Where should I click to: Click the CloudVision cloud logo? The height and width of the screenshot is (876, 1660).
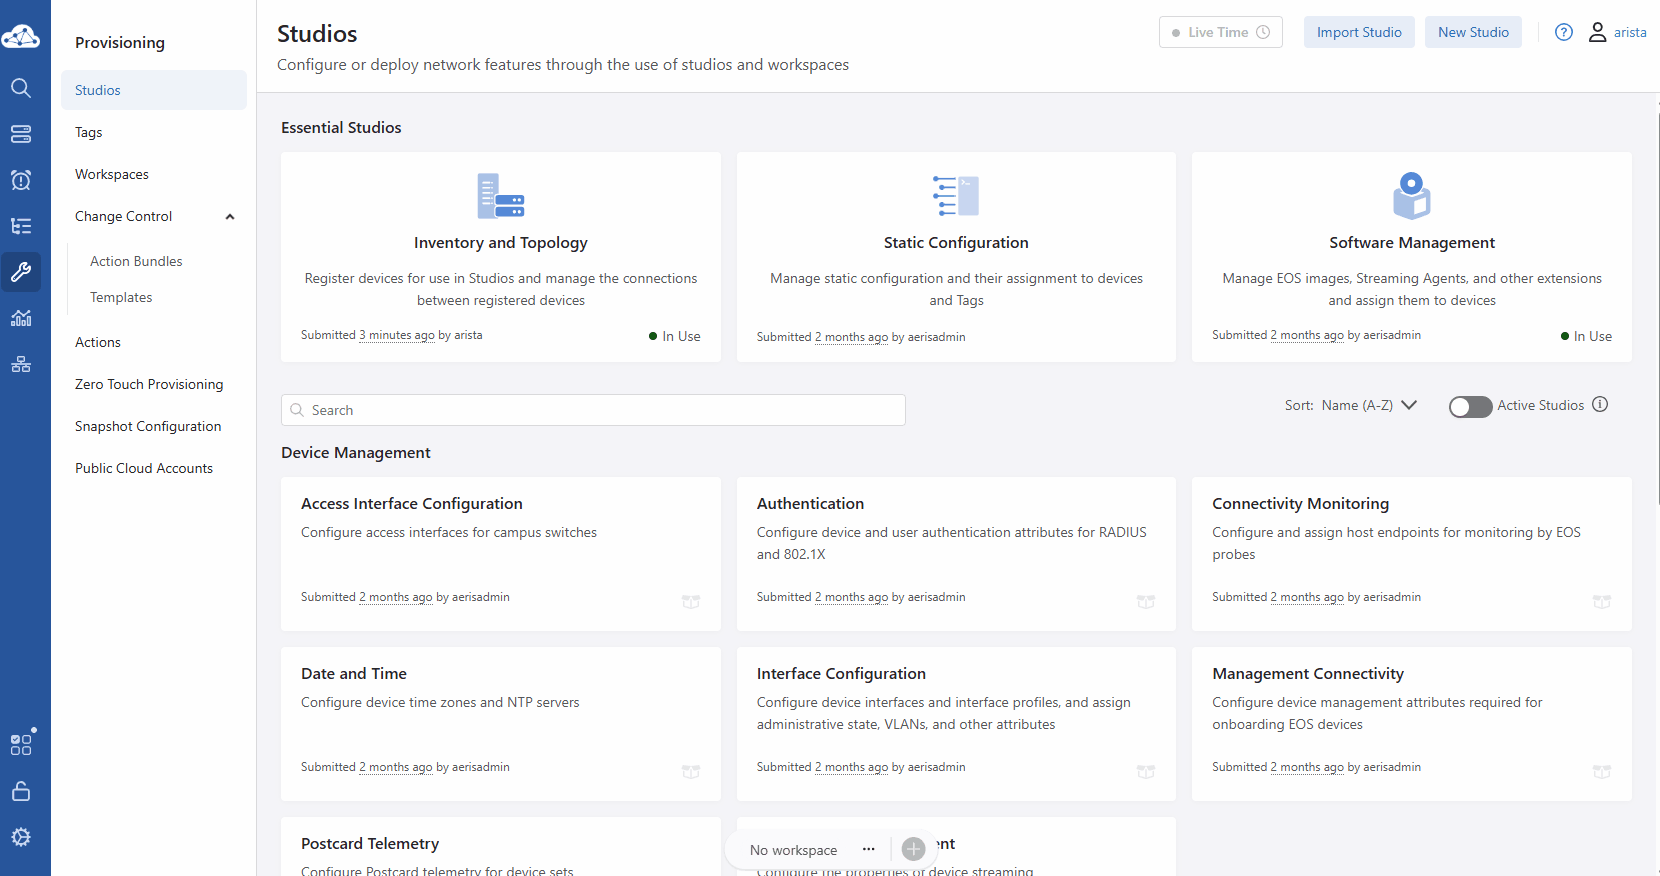coord(21,37)
